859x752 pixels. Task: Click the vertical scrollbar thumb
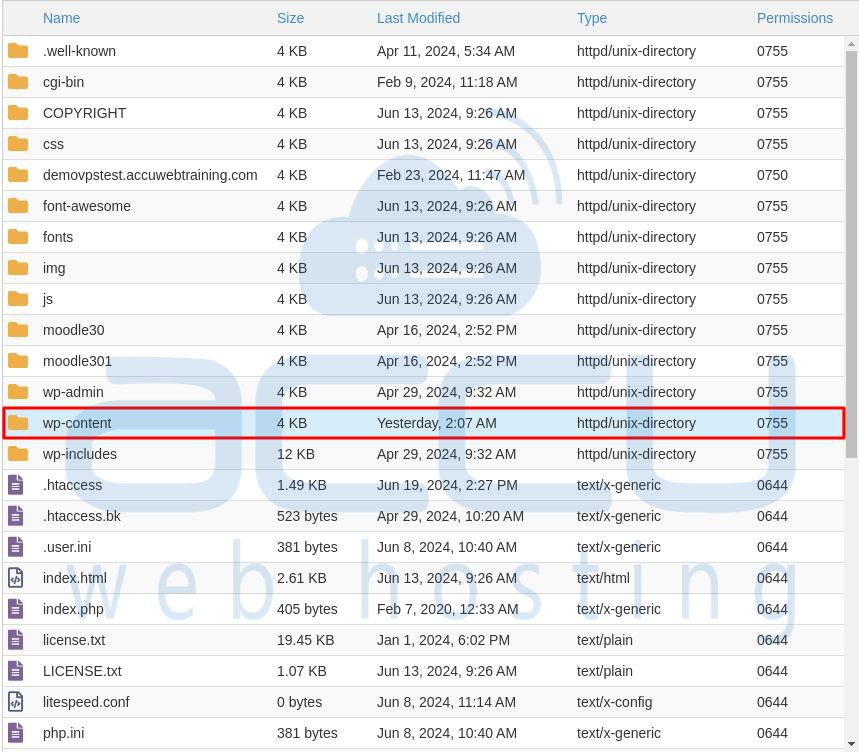(851, 255)
